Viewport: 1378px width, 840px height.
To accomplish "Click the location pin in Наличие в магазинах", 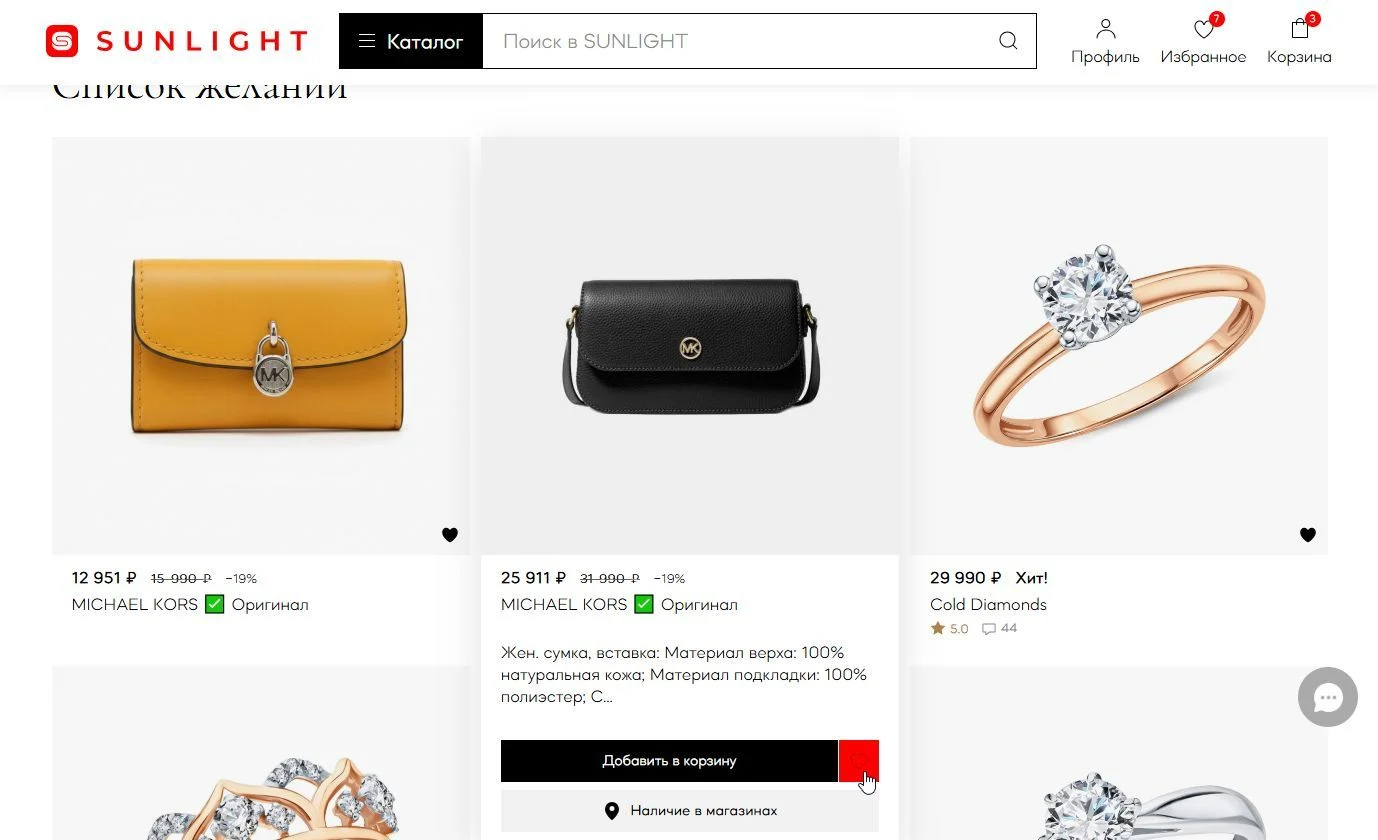I will click(612, 811).
